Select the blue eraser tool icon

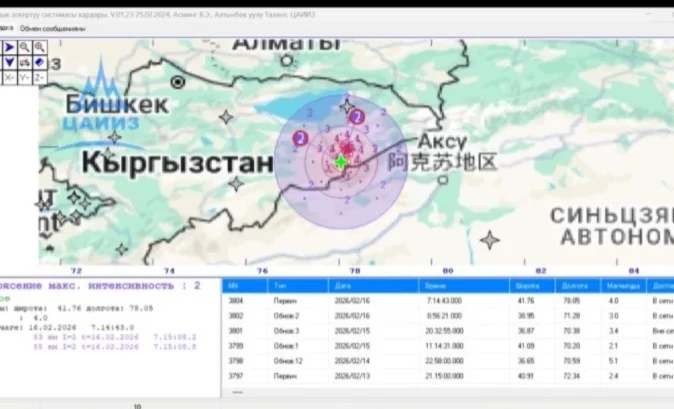[x=39, y=61]
